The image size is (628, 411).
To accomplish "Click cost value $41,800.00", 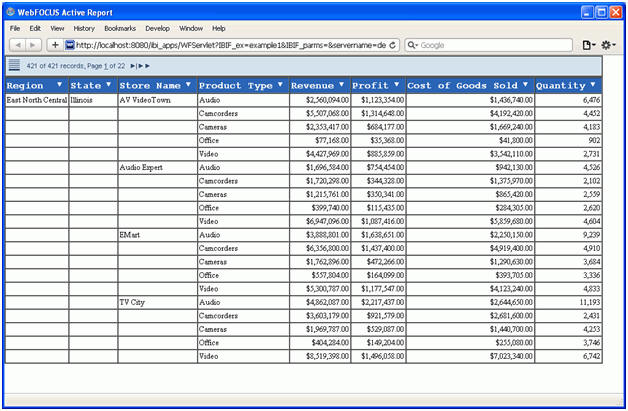I will (516, 141).
